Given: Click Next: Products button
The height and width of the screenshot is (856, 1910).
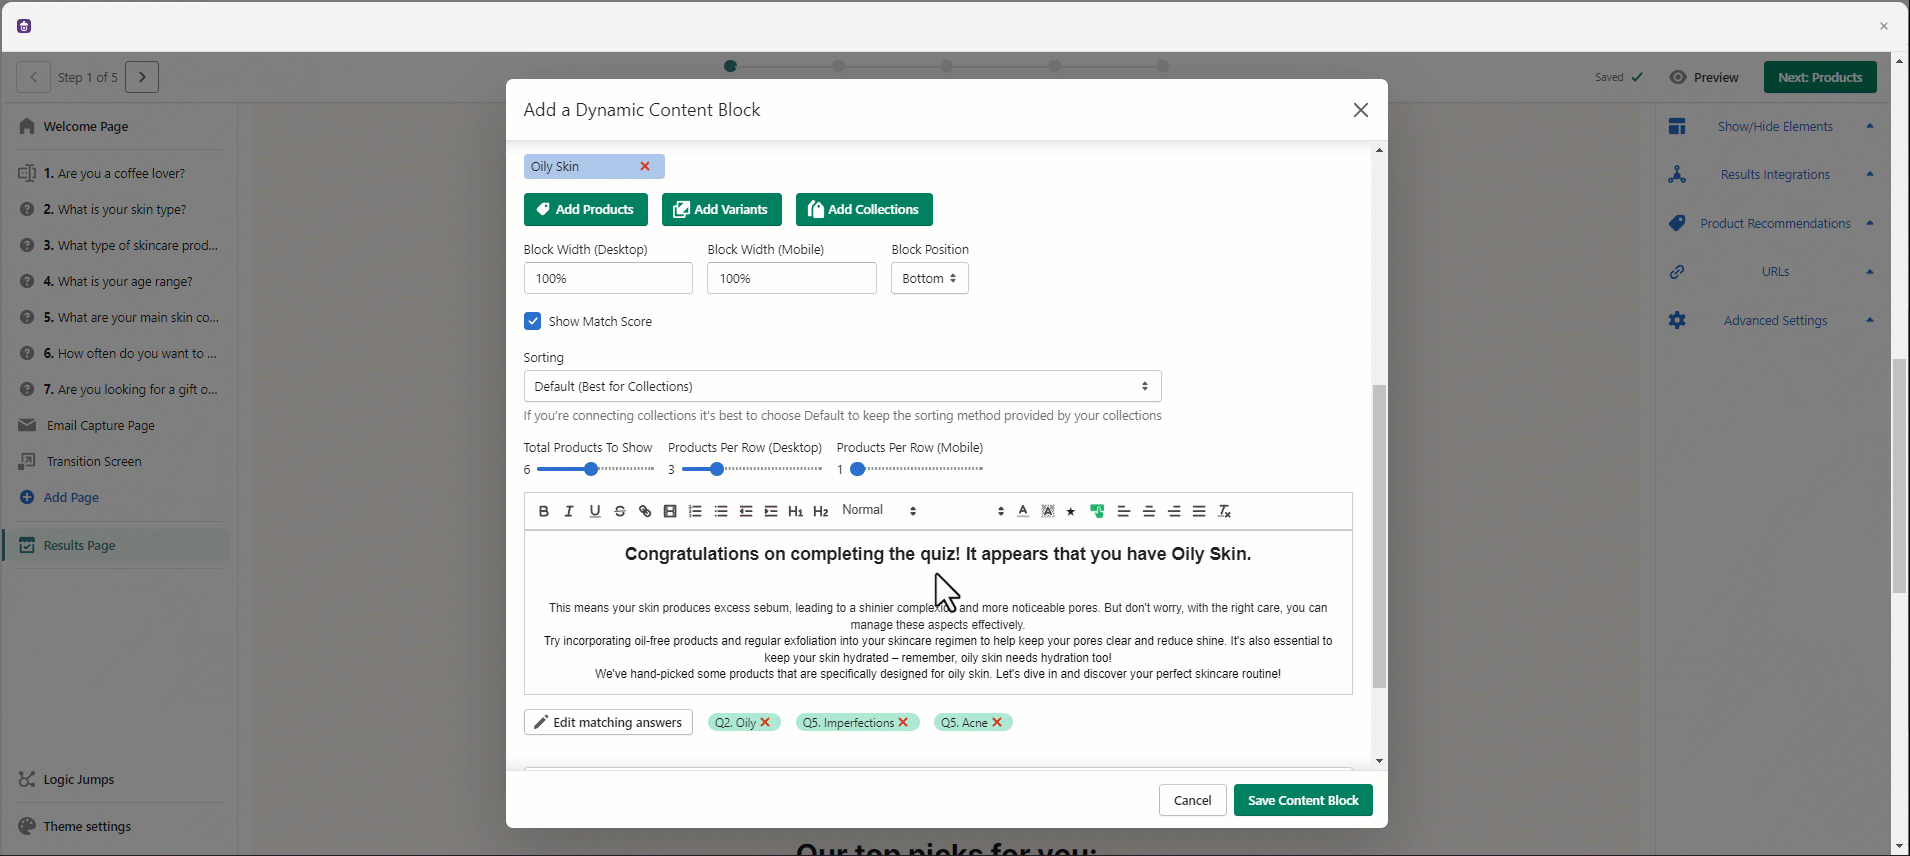Looking at the screenshot, I should (x=1820, y=77).
